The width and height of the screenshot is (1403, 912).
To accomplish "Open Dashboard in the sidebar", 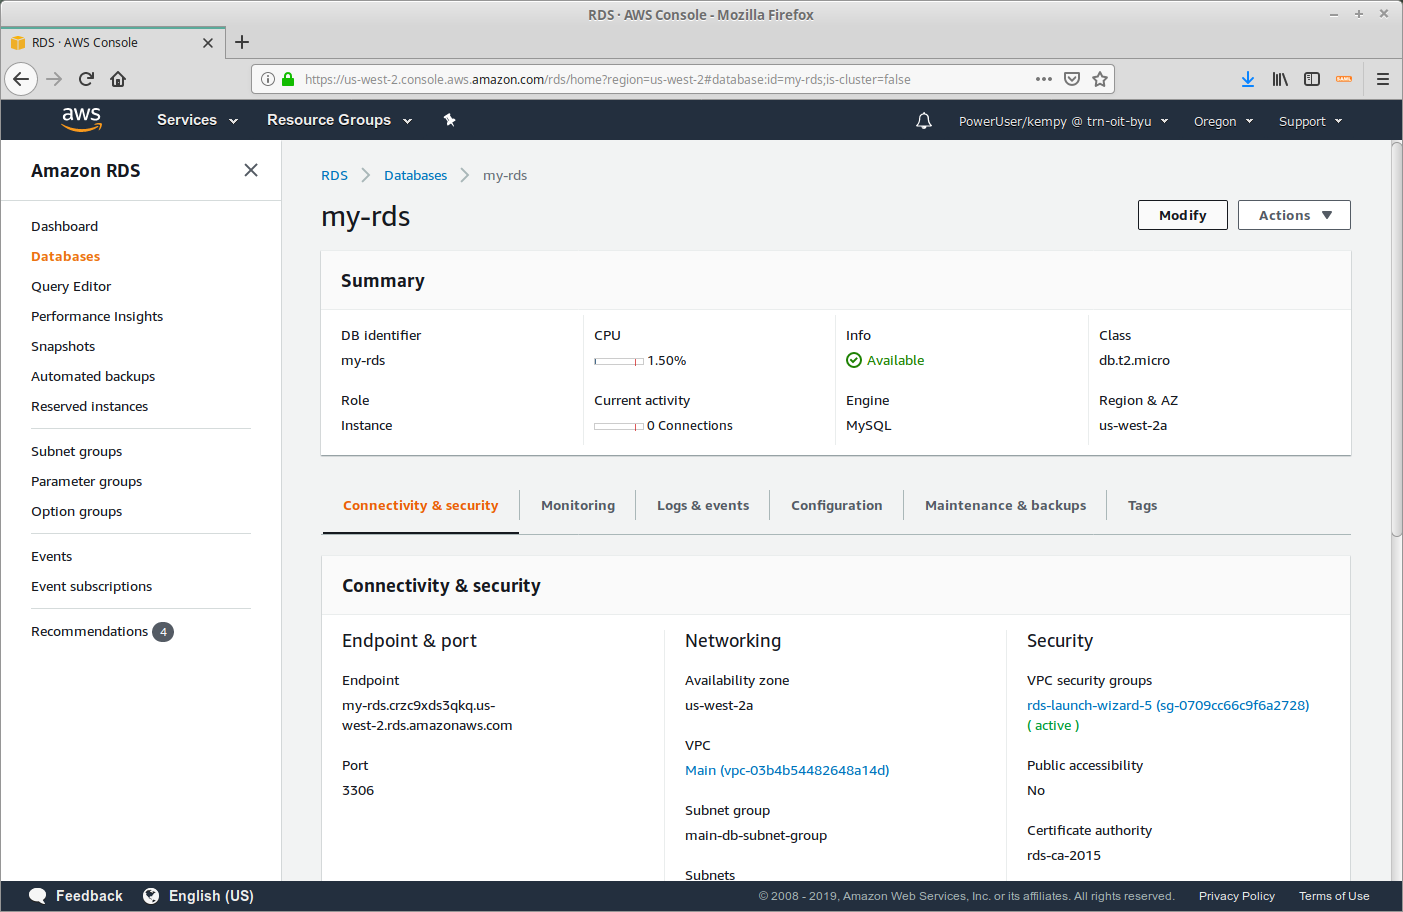I will (x=64, y=227).
